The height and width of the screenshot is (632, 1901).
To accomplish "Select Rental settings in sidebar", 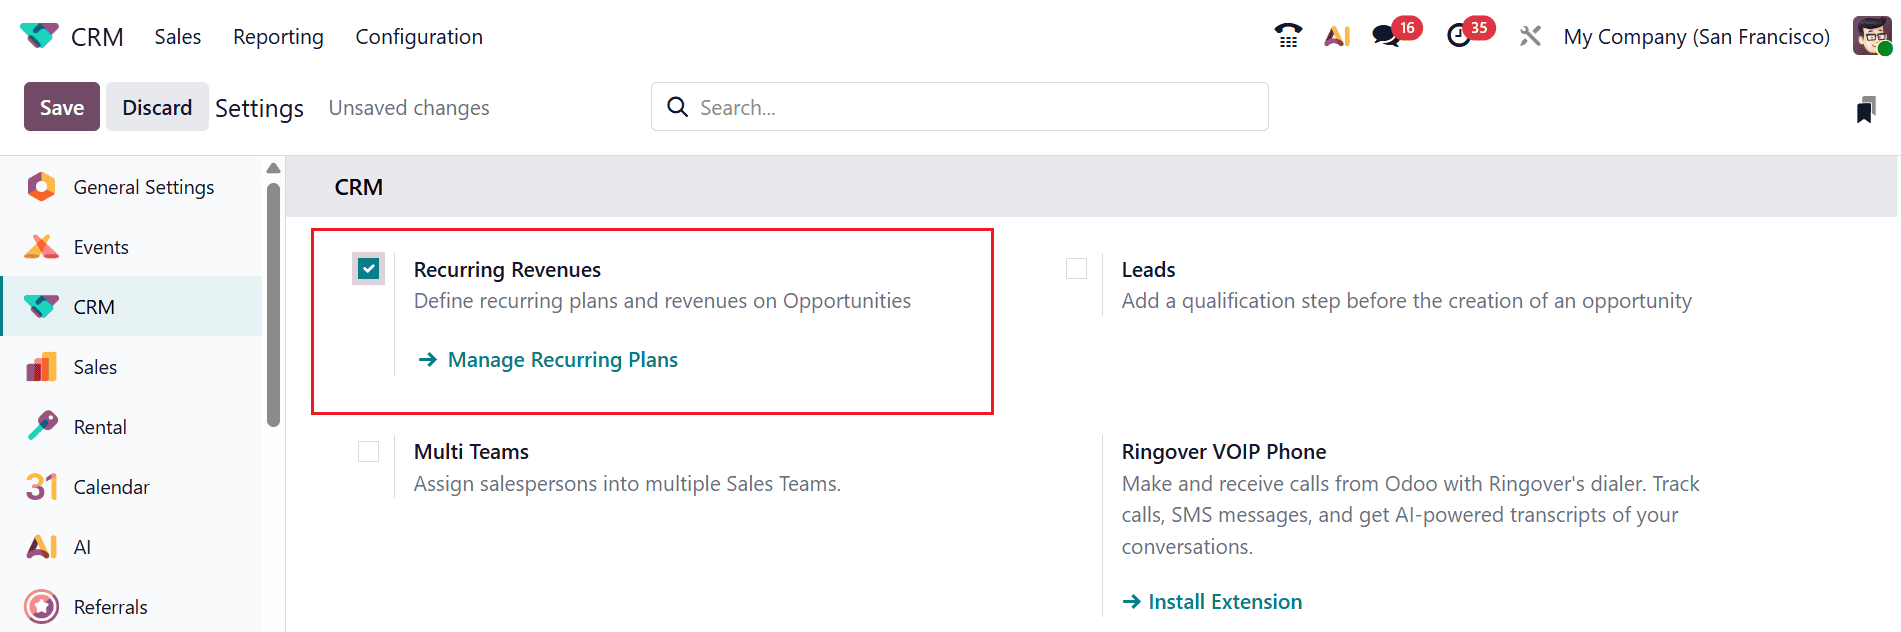I will click(x=131, y=427).
